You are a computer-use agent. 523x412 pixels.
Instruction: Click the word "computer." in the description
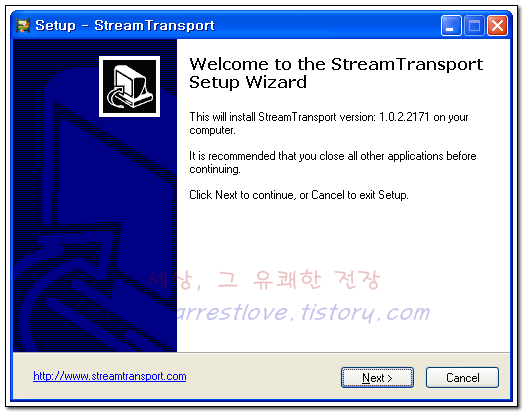212,130
